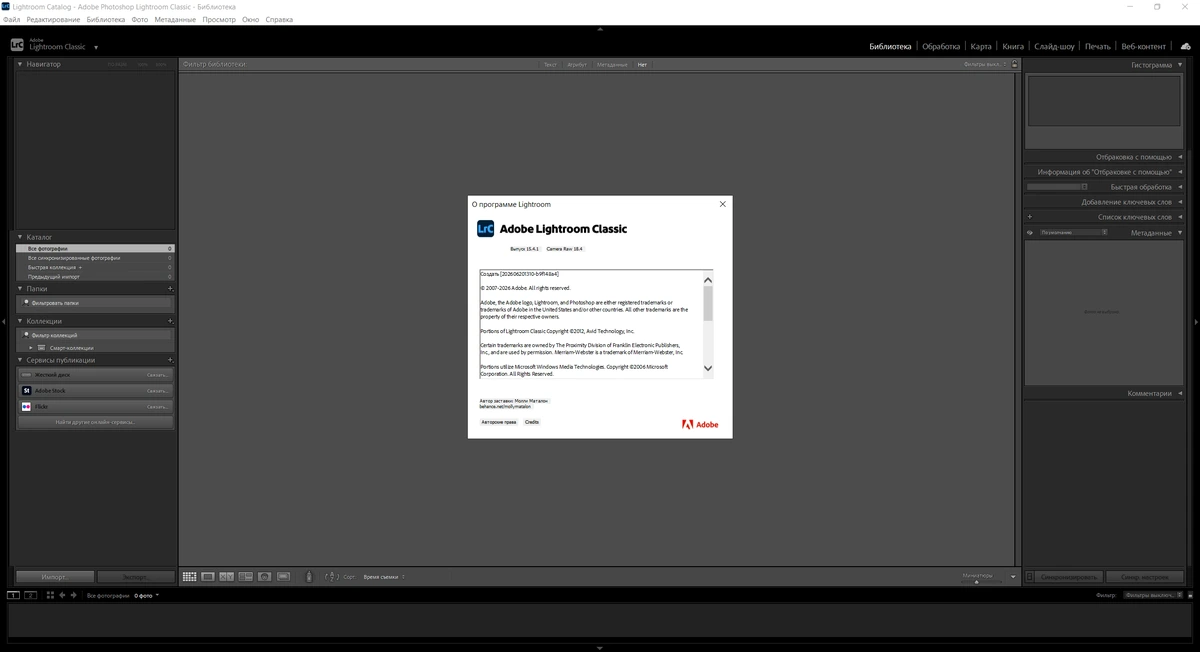The height and width of the screenshot is (652, 1200).
Task: Switch to the Печать module
Action: [1098, 46]
